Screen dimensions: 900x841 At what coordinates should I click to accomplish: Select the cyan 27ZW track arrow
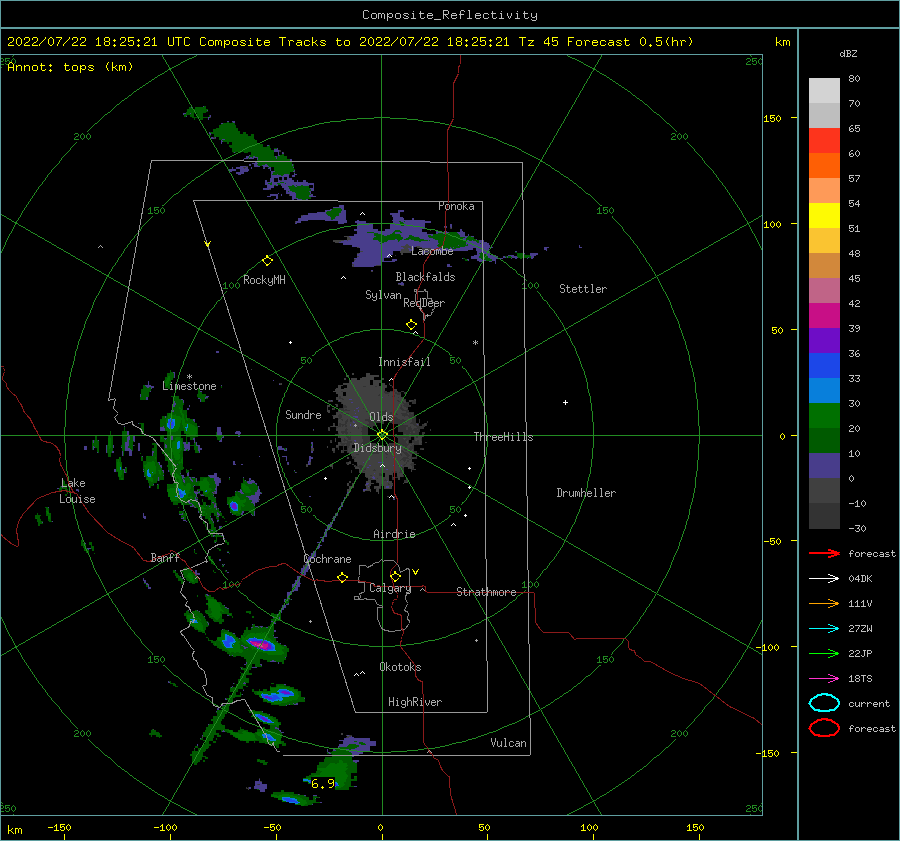tap(824, 629)
